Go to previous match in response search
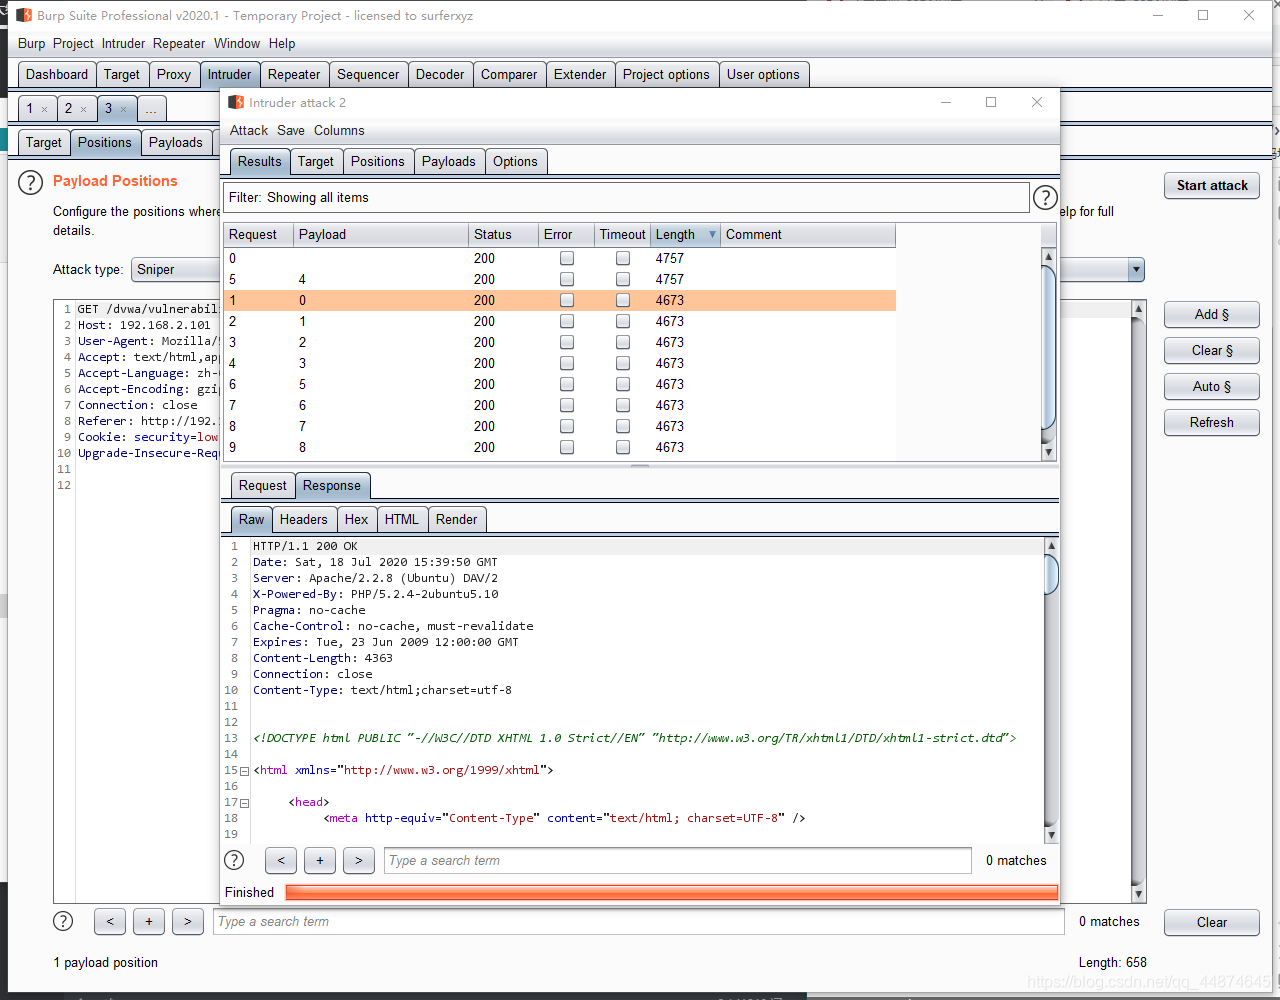 [x=281, y=860]
